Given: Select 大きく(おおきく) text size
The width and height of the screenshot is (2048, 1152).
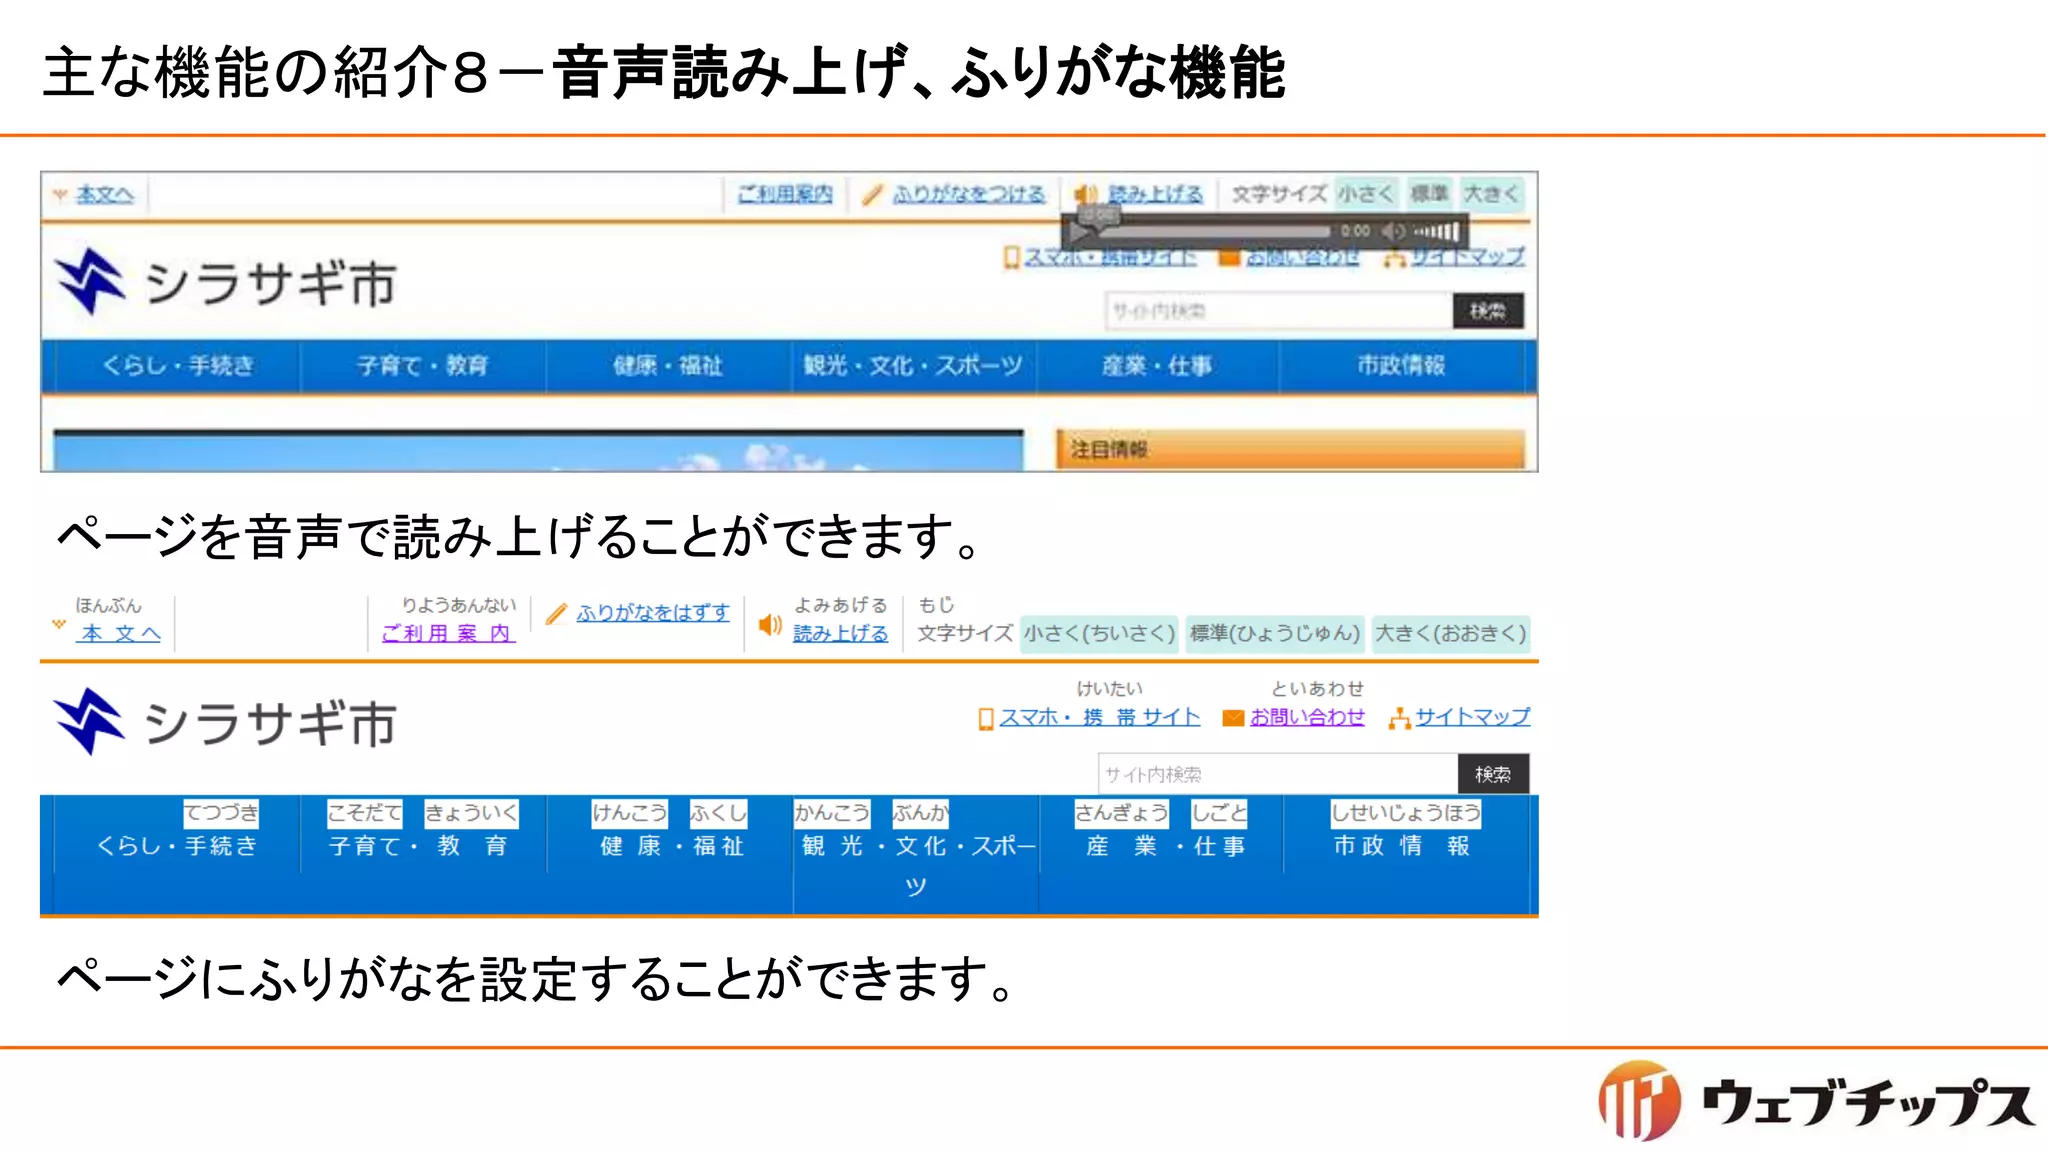Looking at the screenshot, I should coord(1451,633).
